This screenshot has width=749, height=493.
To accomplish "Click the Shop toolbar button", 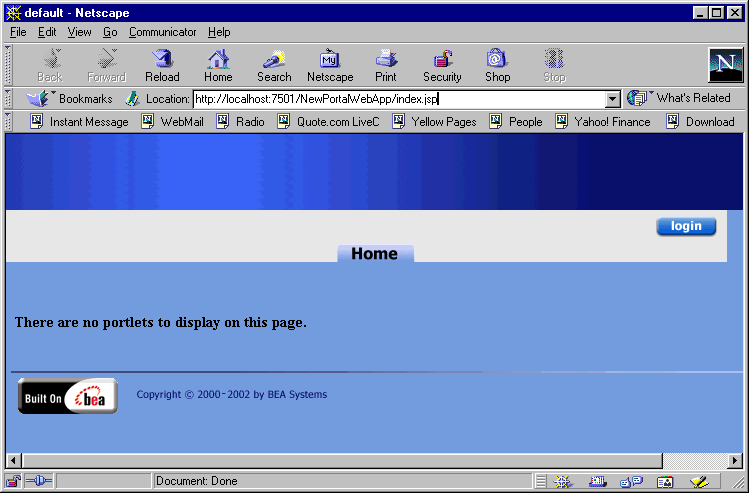I will coord(497,65).
